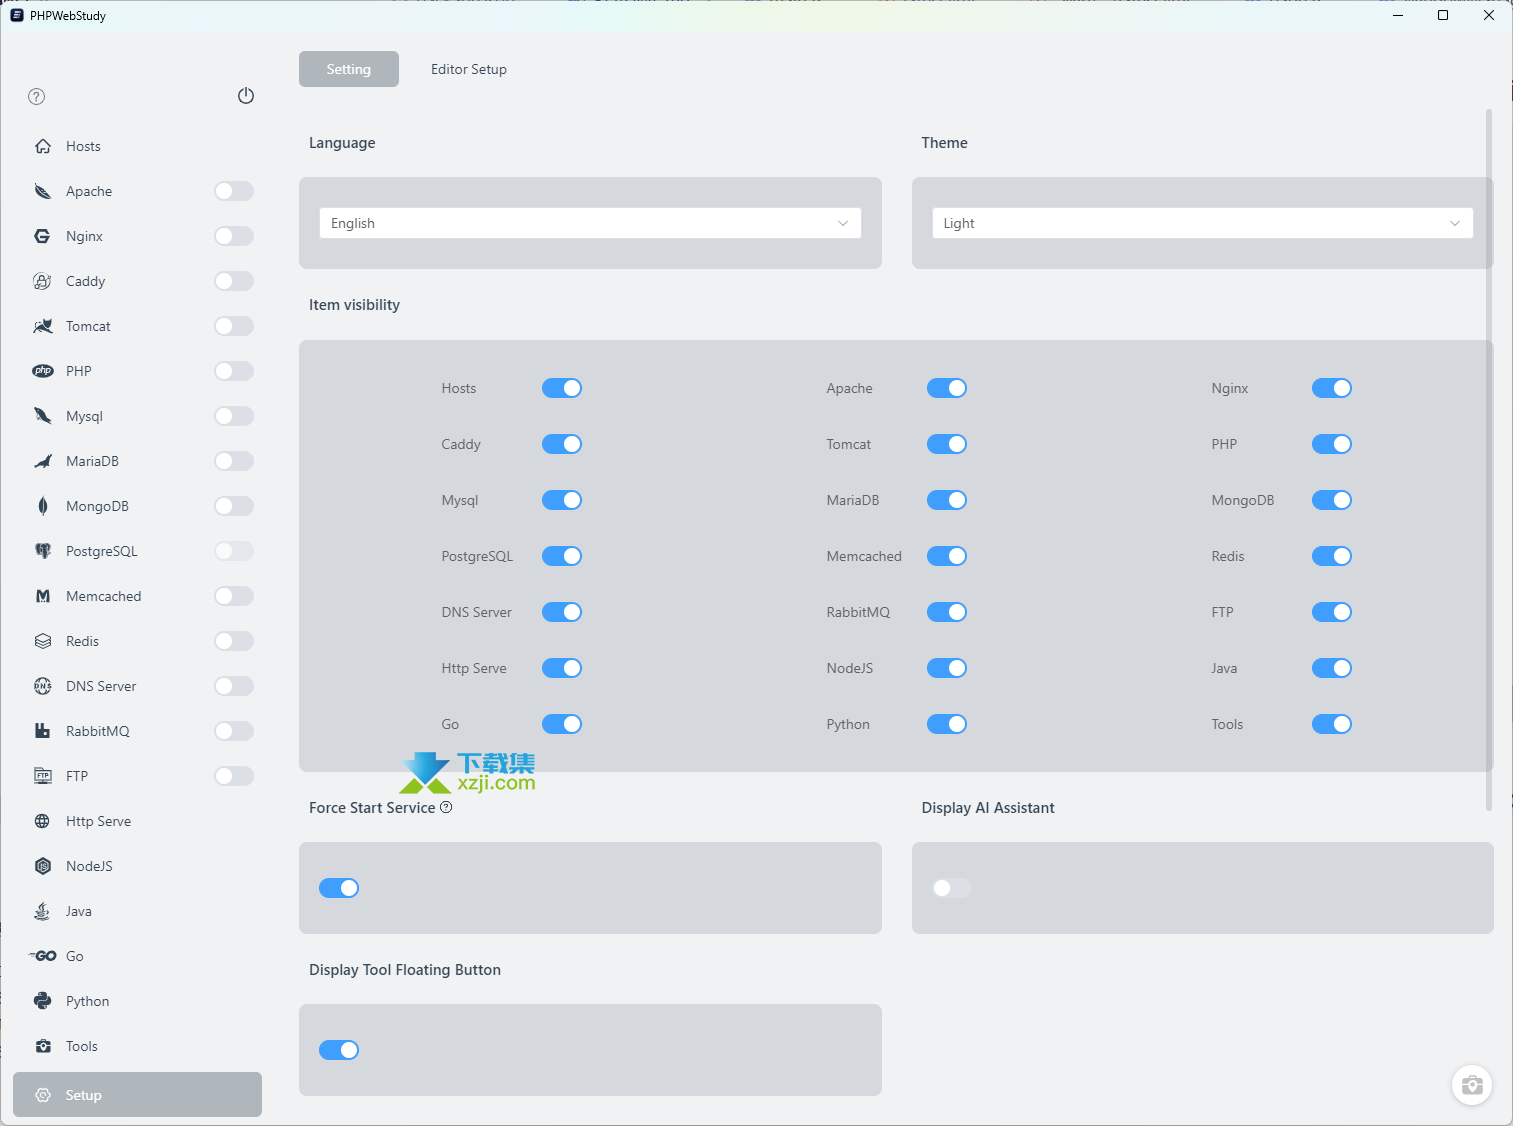Viewport: 1513px width, 1126px height.
Task: Click the MariaDB seal icon
Action: (x=43, y=461)
